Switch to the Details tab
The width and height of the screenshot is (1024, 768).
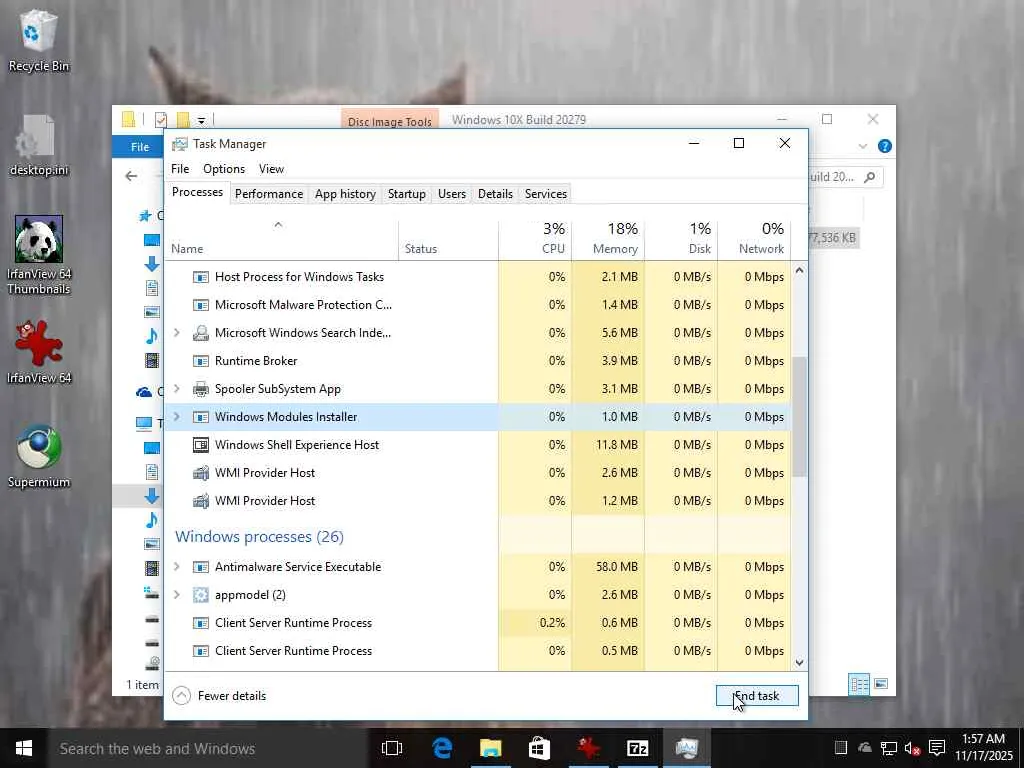495,194
